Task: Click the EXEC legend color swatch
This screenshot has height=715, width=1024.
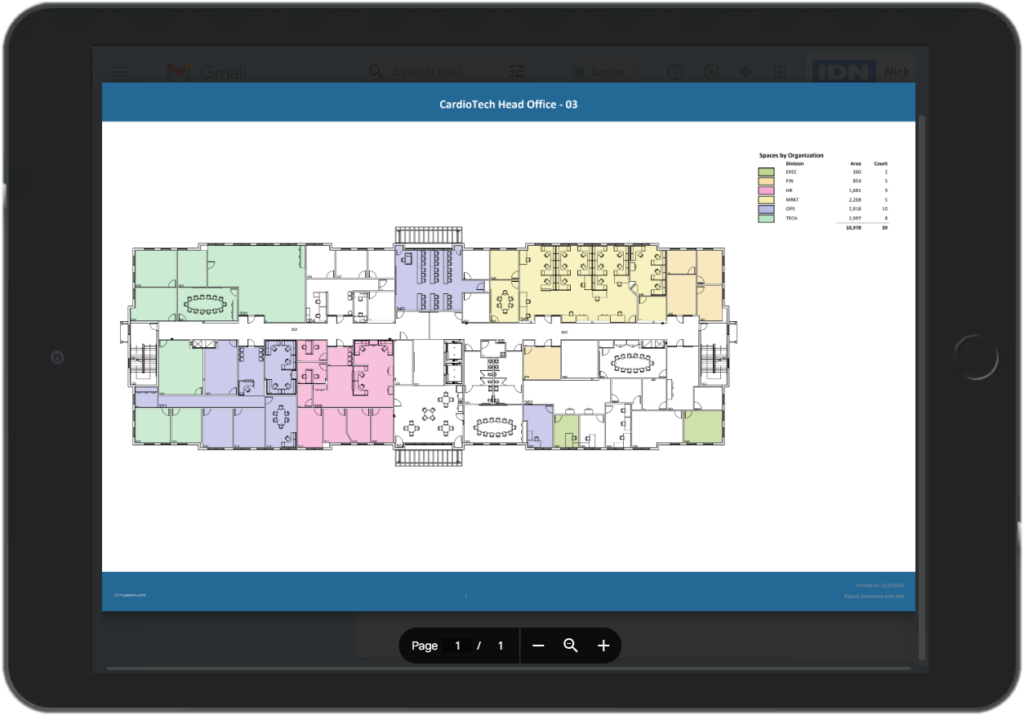Action: pyautogui.click(x=766, y=172)
